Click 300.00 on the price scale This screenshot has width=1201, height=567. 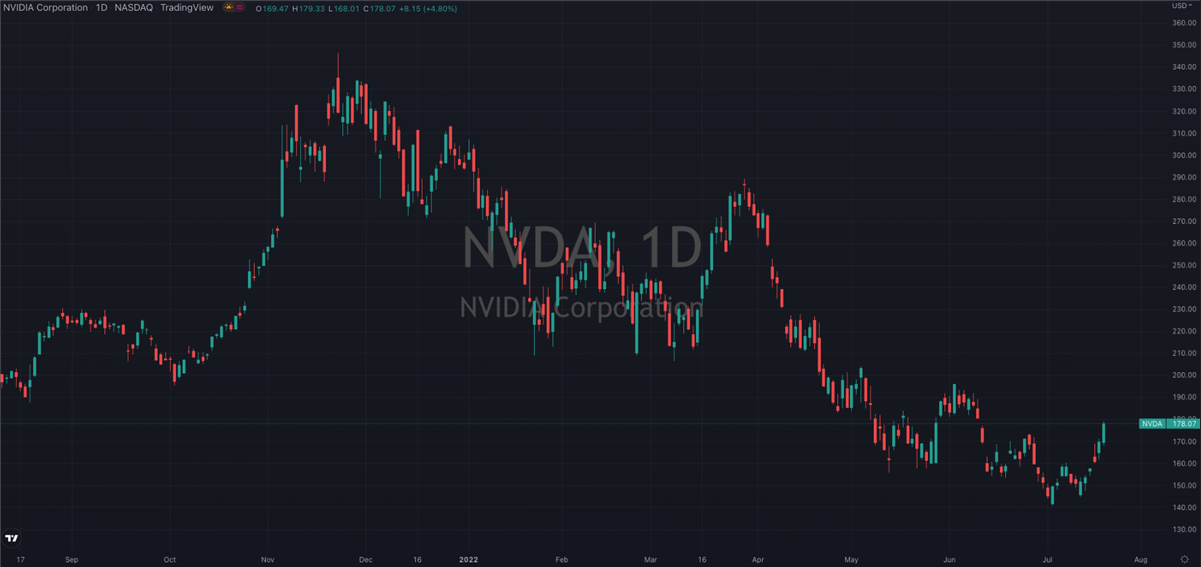[x=1184, y=155]
